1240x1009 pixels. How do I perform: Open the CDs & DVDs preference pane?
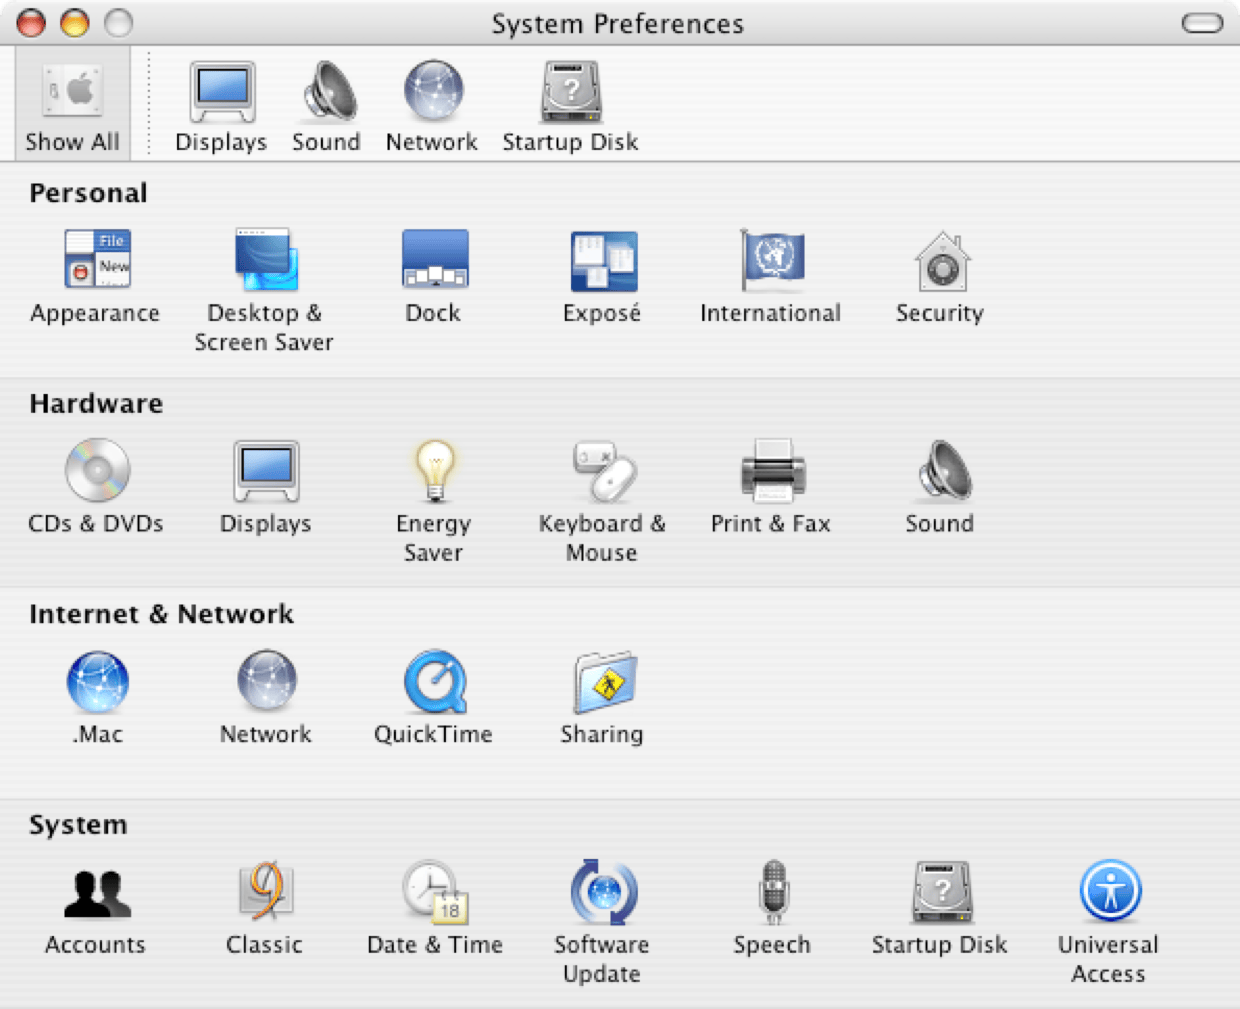pyautogui.click(x=96, y=487)
